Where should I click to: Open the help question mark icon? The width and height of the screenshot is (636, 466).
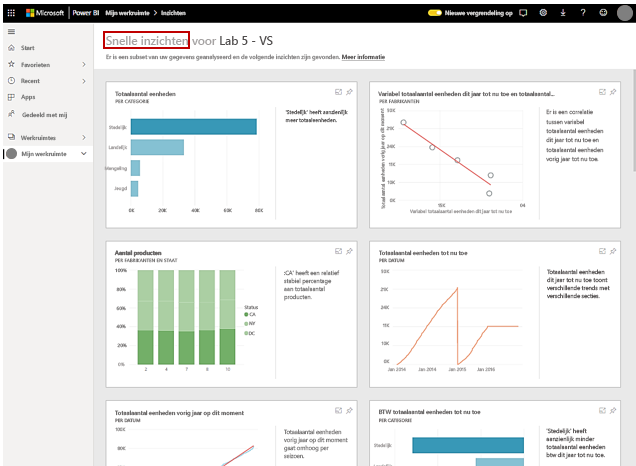click(x=583, y=13)
